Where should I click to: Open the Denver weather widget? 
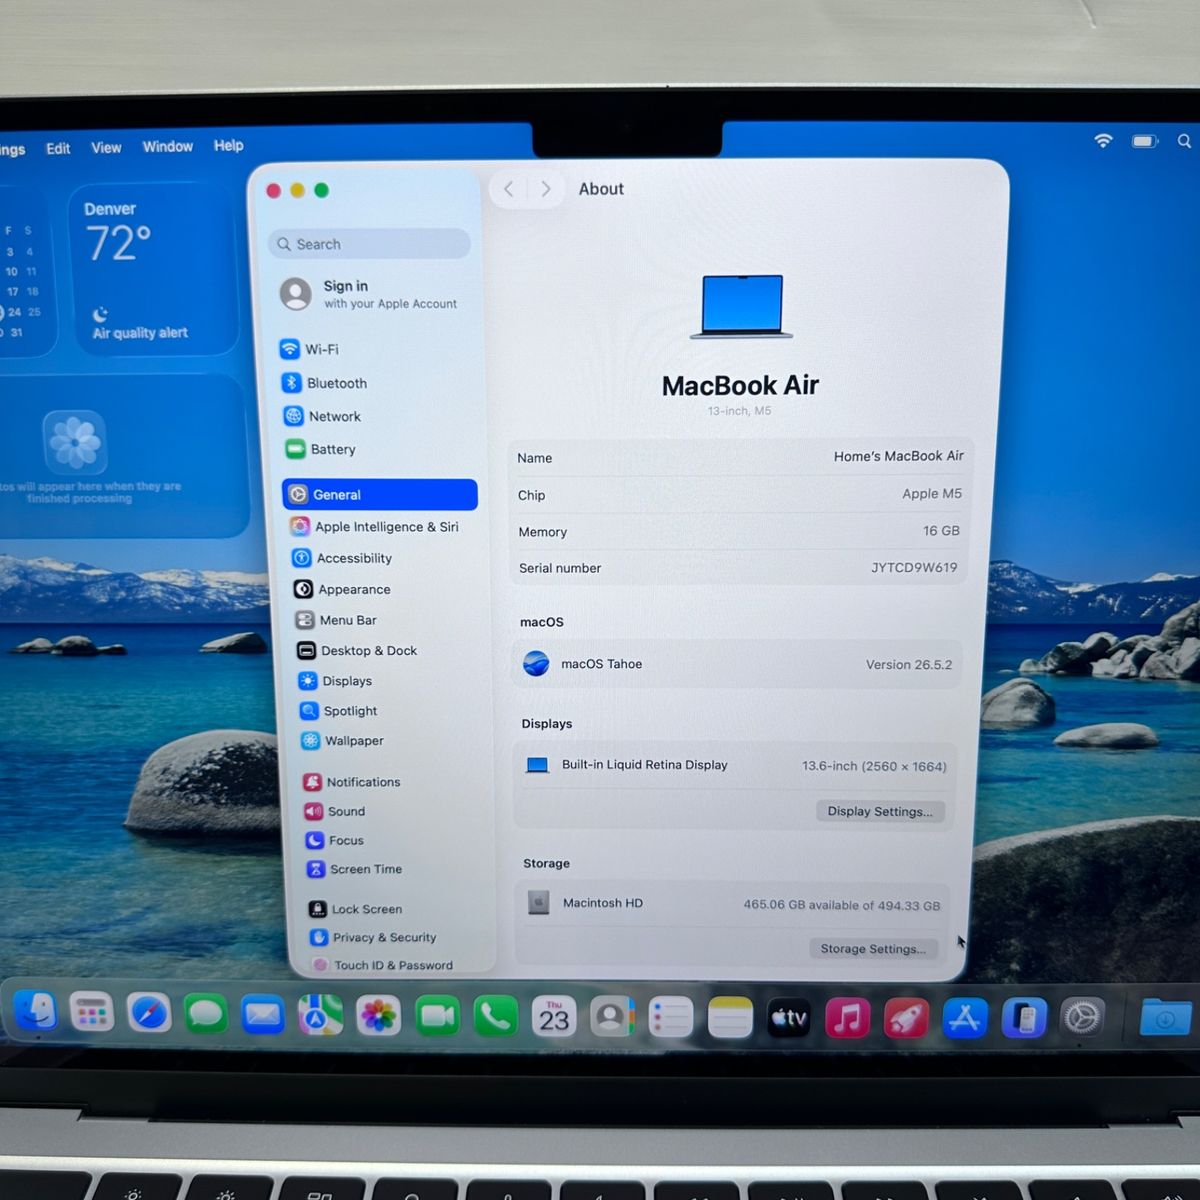(154, 270)
